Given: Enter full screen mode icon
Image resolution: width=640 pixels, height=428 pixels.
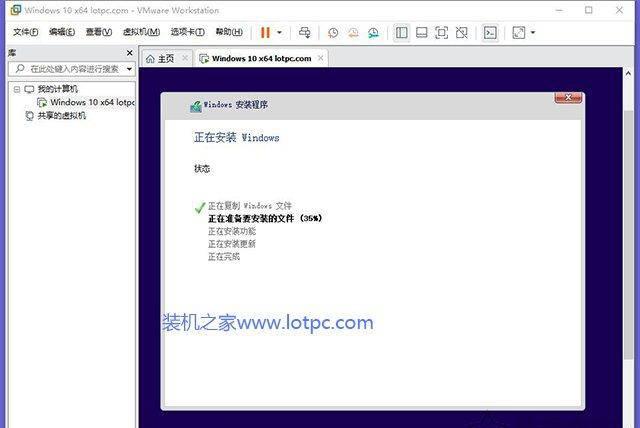Looking at the screenshot, I should coord(442,33).
